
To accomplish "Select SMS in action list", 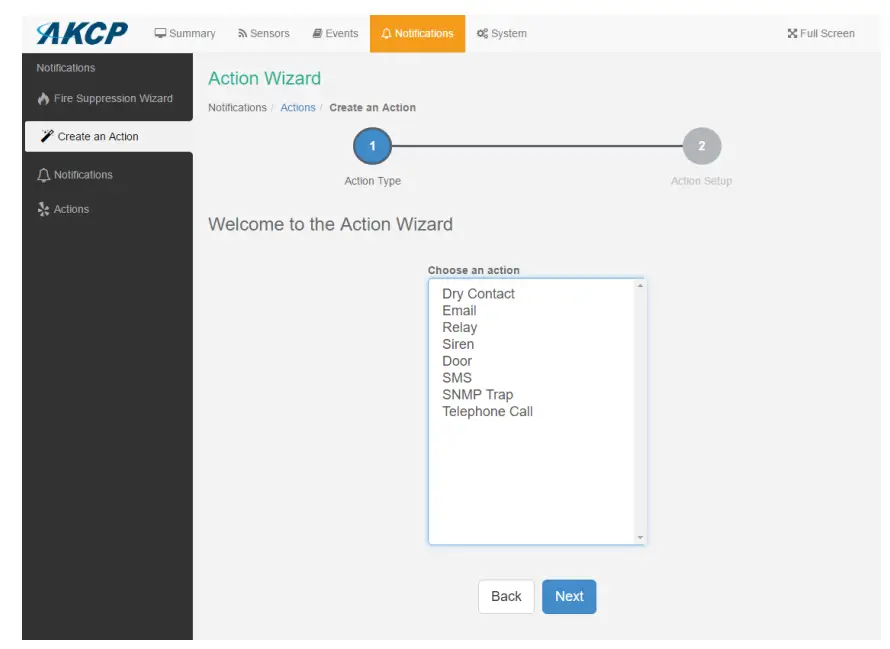I will [457, 378].
